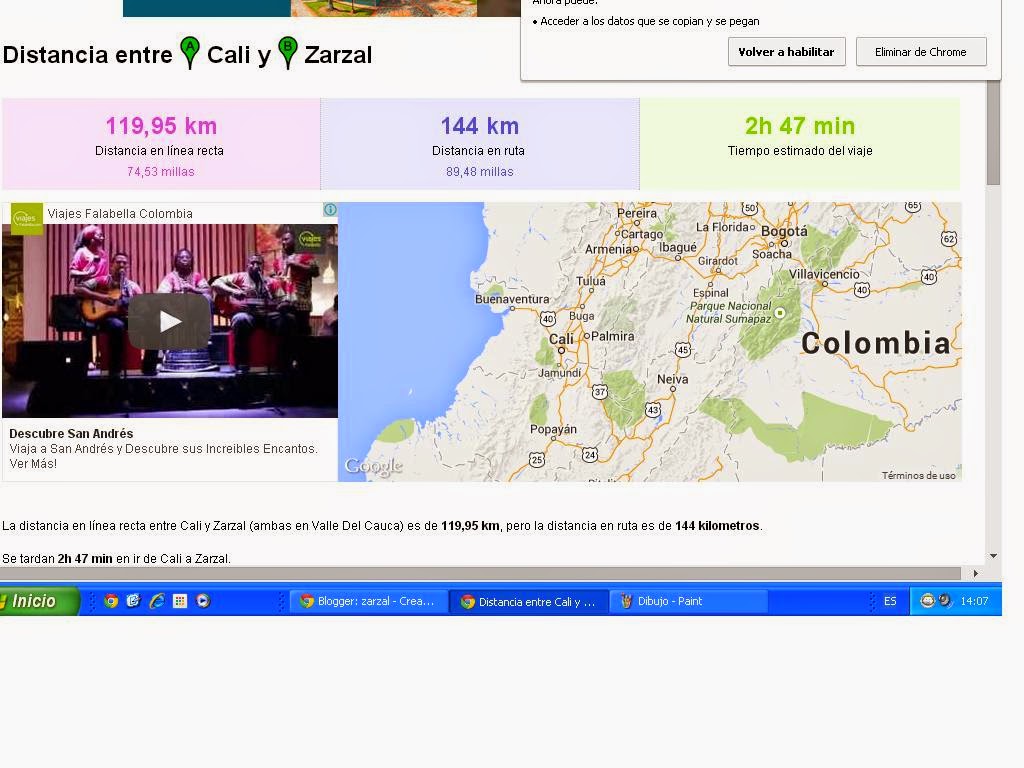The image size is (1024, 768).
Task: Click Palmira label on the map
Action: click(x=613, y=336)
